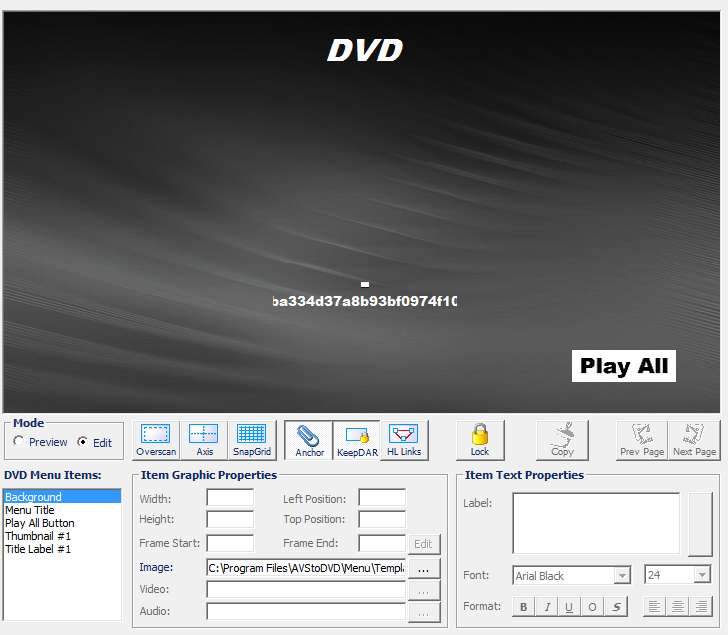Apply underline text format

click(x=569, y=607)
